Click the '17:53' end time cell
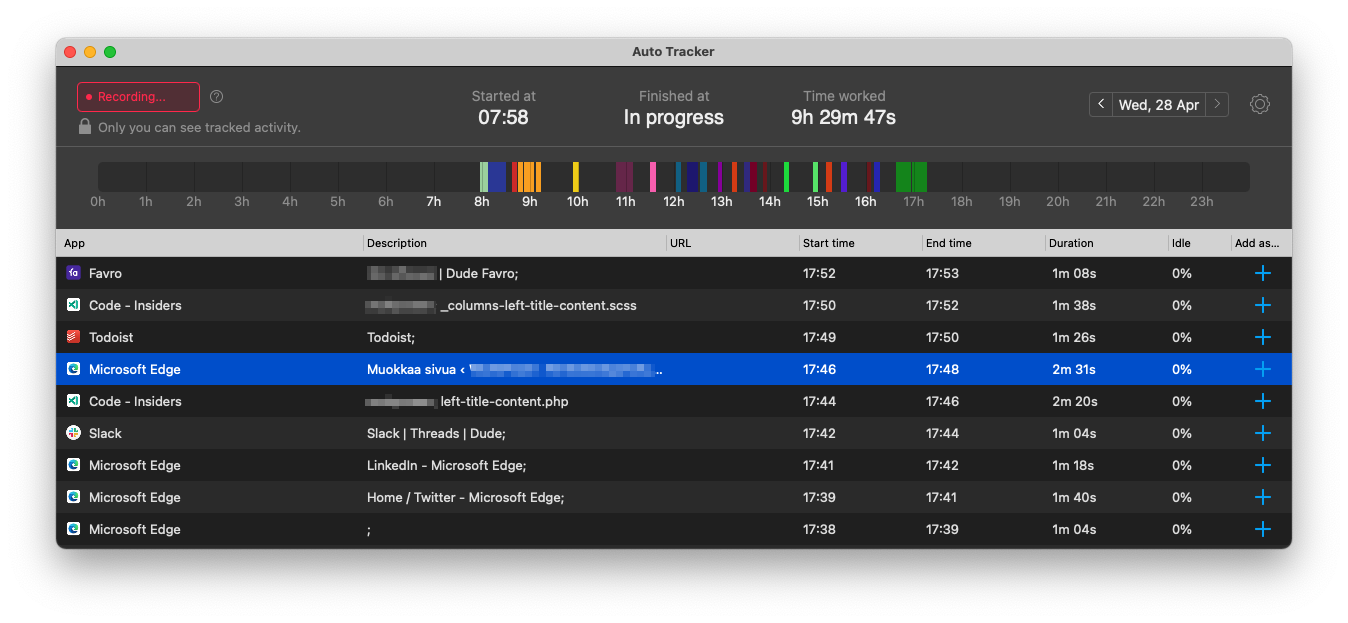 click(x=942, y=273)
